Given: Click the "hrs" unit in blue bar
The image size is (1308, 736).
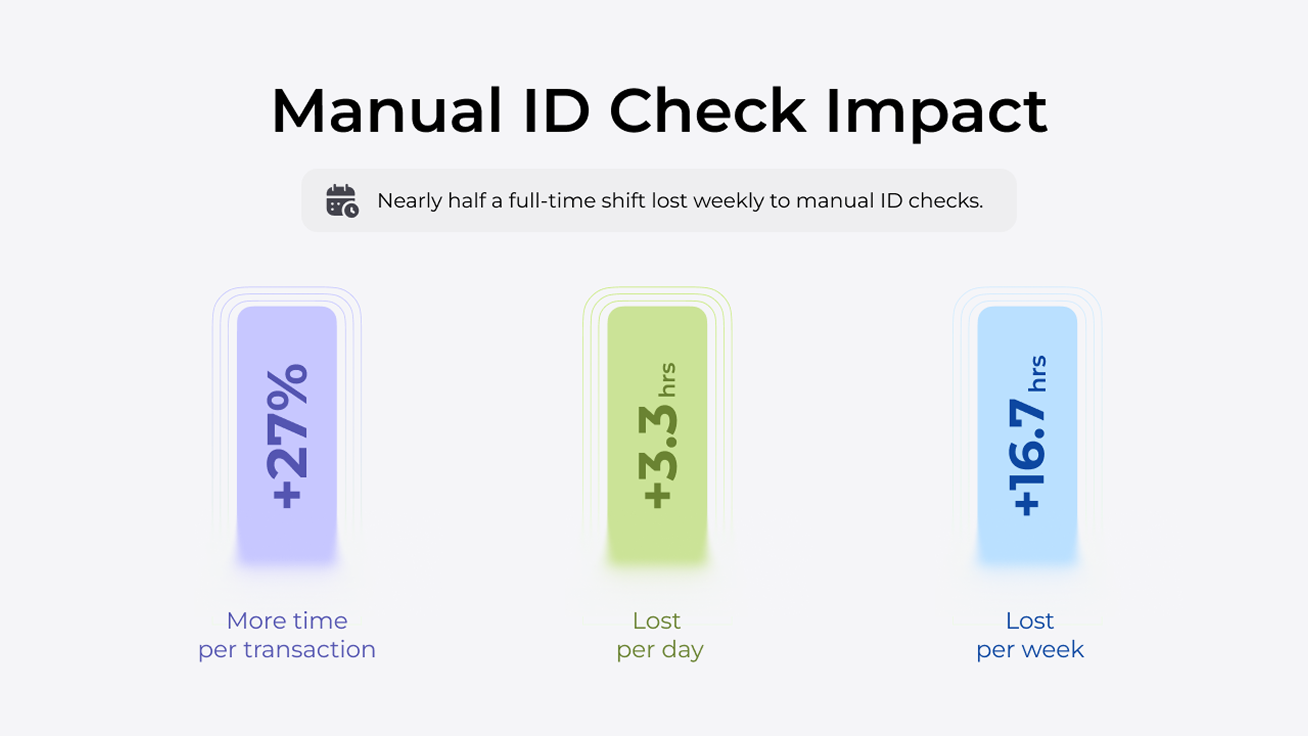Looking at the screenshot, I should [1038, 373].
